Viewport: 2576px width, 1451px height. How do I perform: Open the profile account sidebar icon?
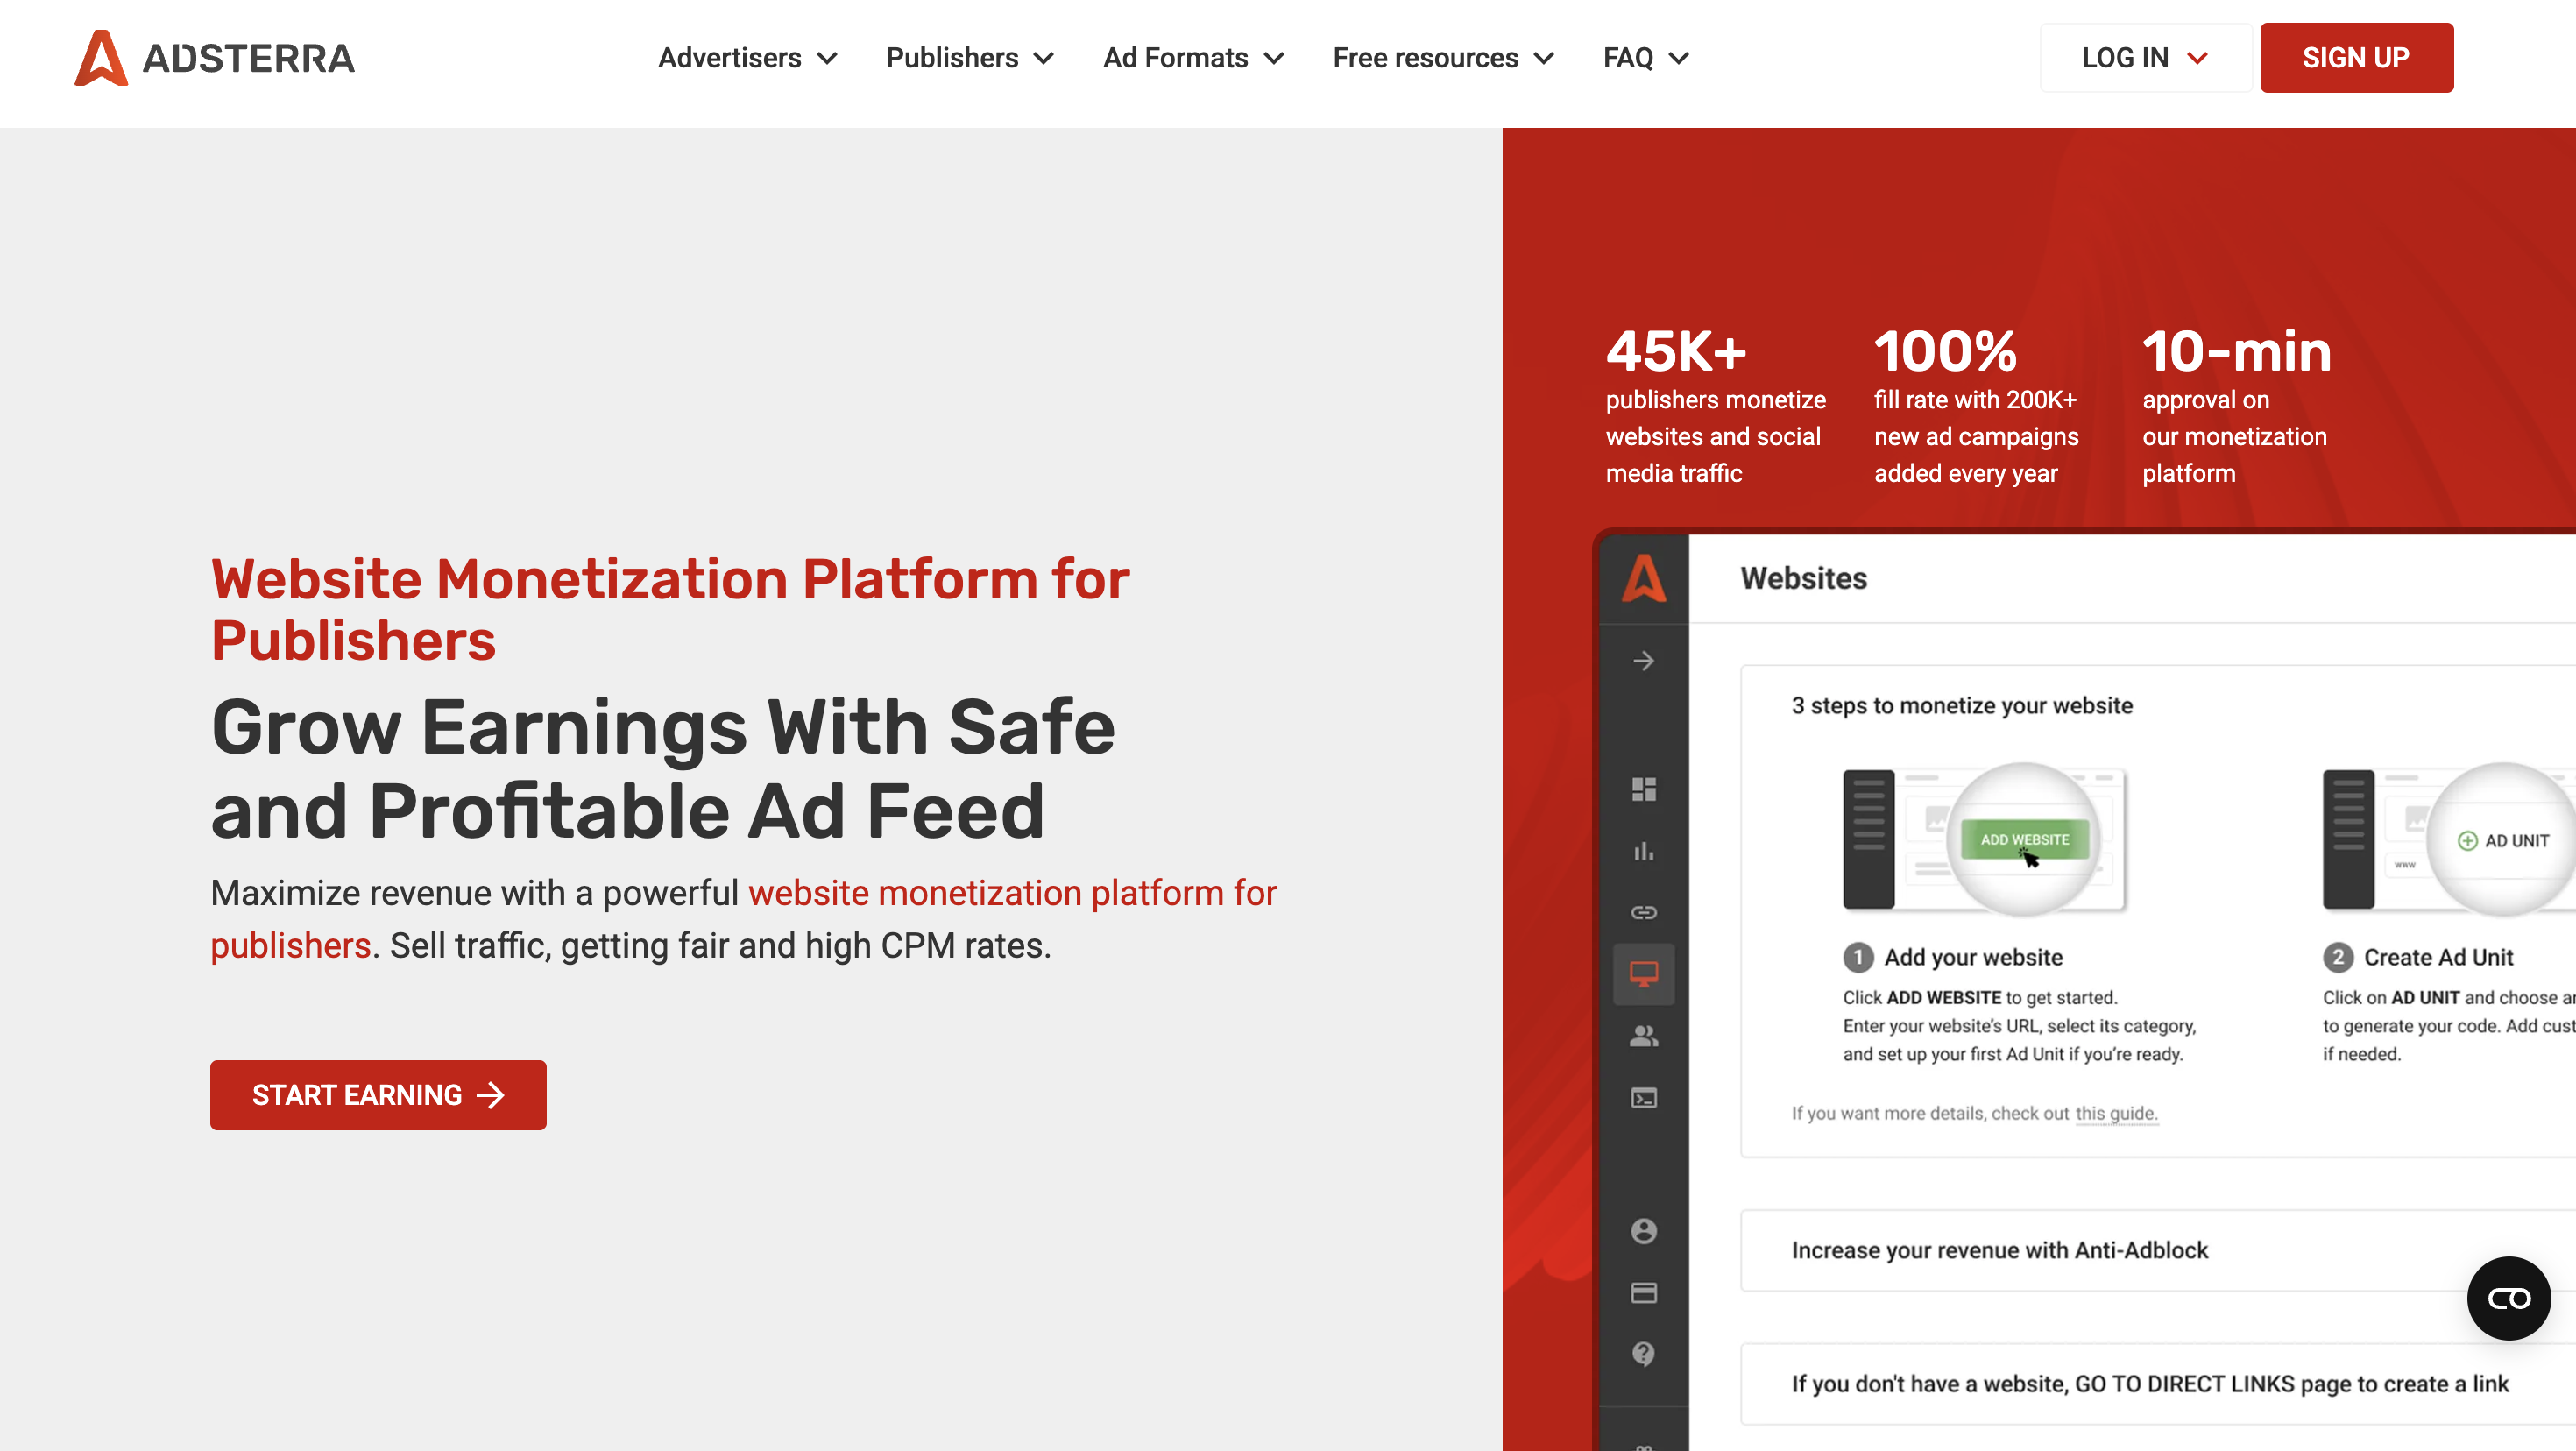(x=1643, y=1231)
